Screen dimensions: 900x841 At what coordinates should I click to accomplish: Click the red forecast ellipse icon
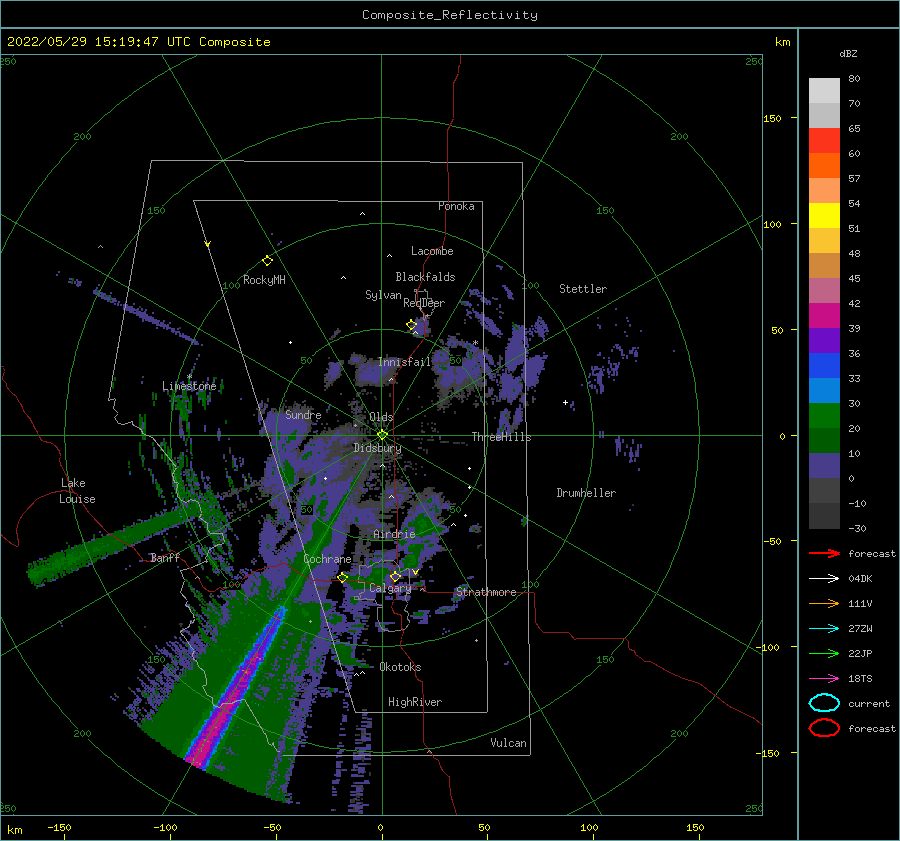[x=824, y=728]
